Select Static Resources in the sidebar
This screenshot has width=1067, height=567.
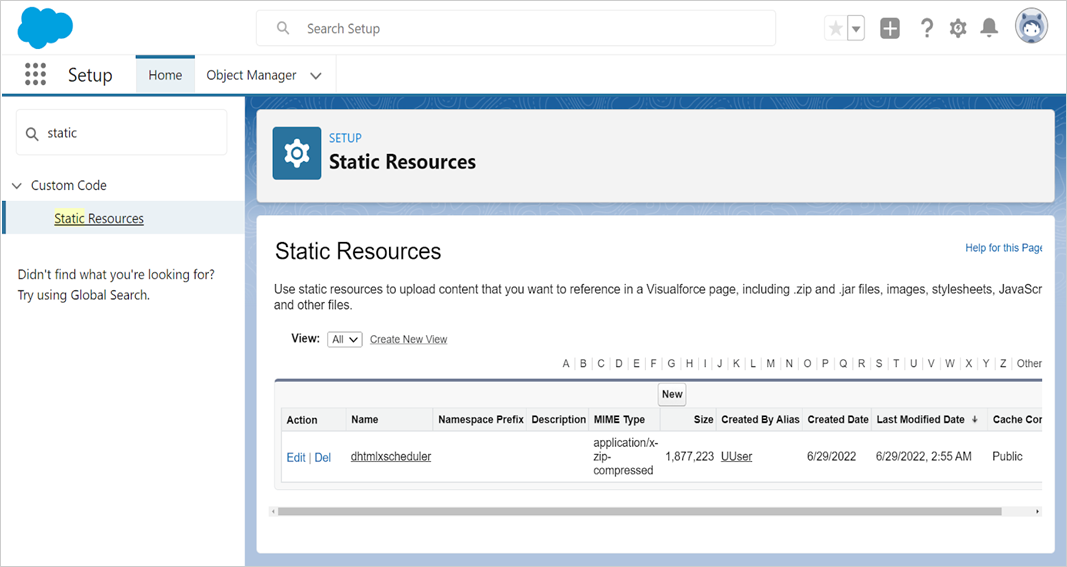pos(99,219)
